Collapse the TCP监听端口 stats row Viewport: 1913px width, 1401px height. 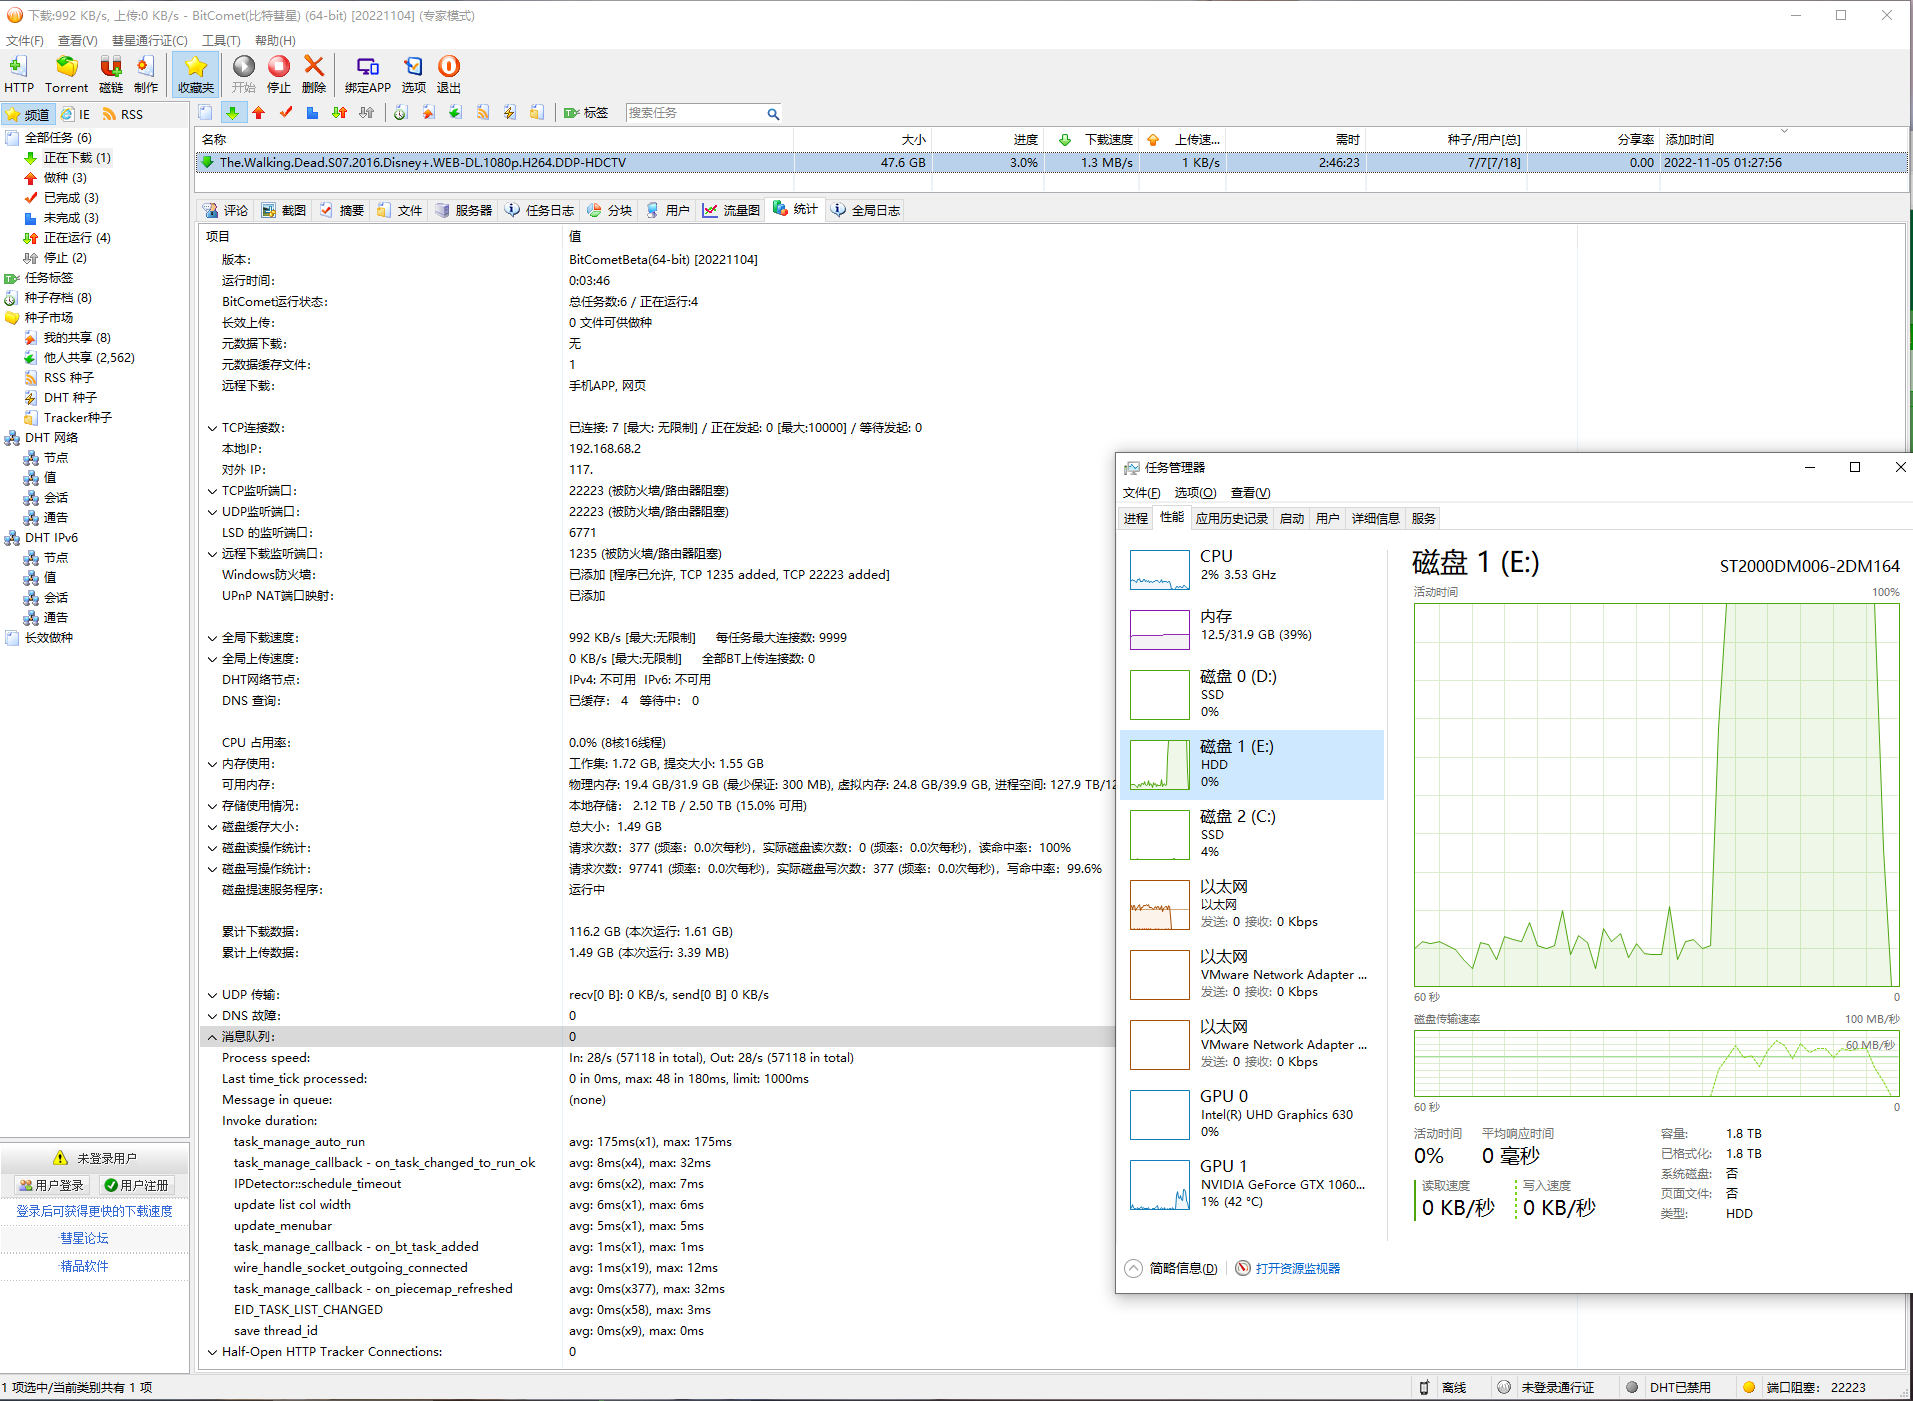tap(212, 491)
